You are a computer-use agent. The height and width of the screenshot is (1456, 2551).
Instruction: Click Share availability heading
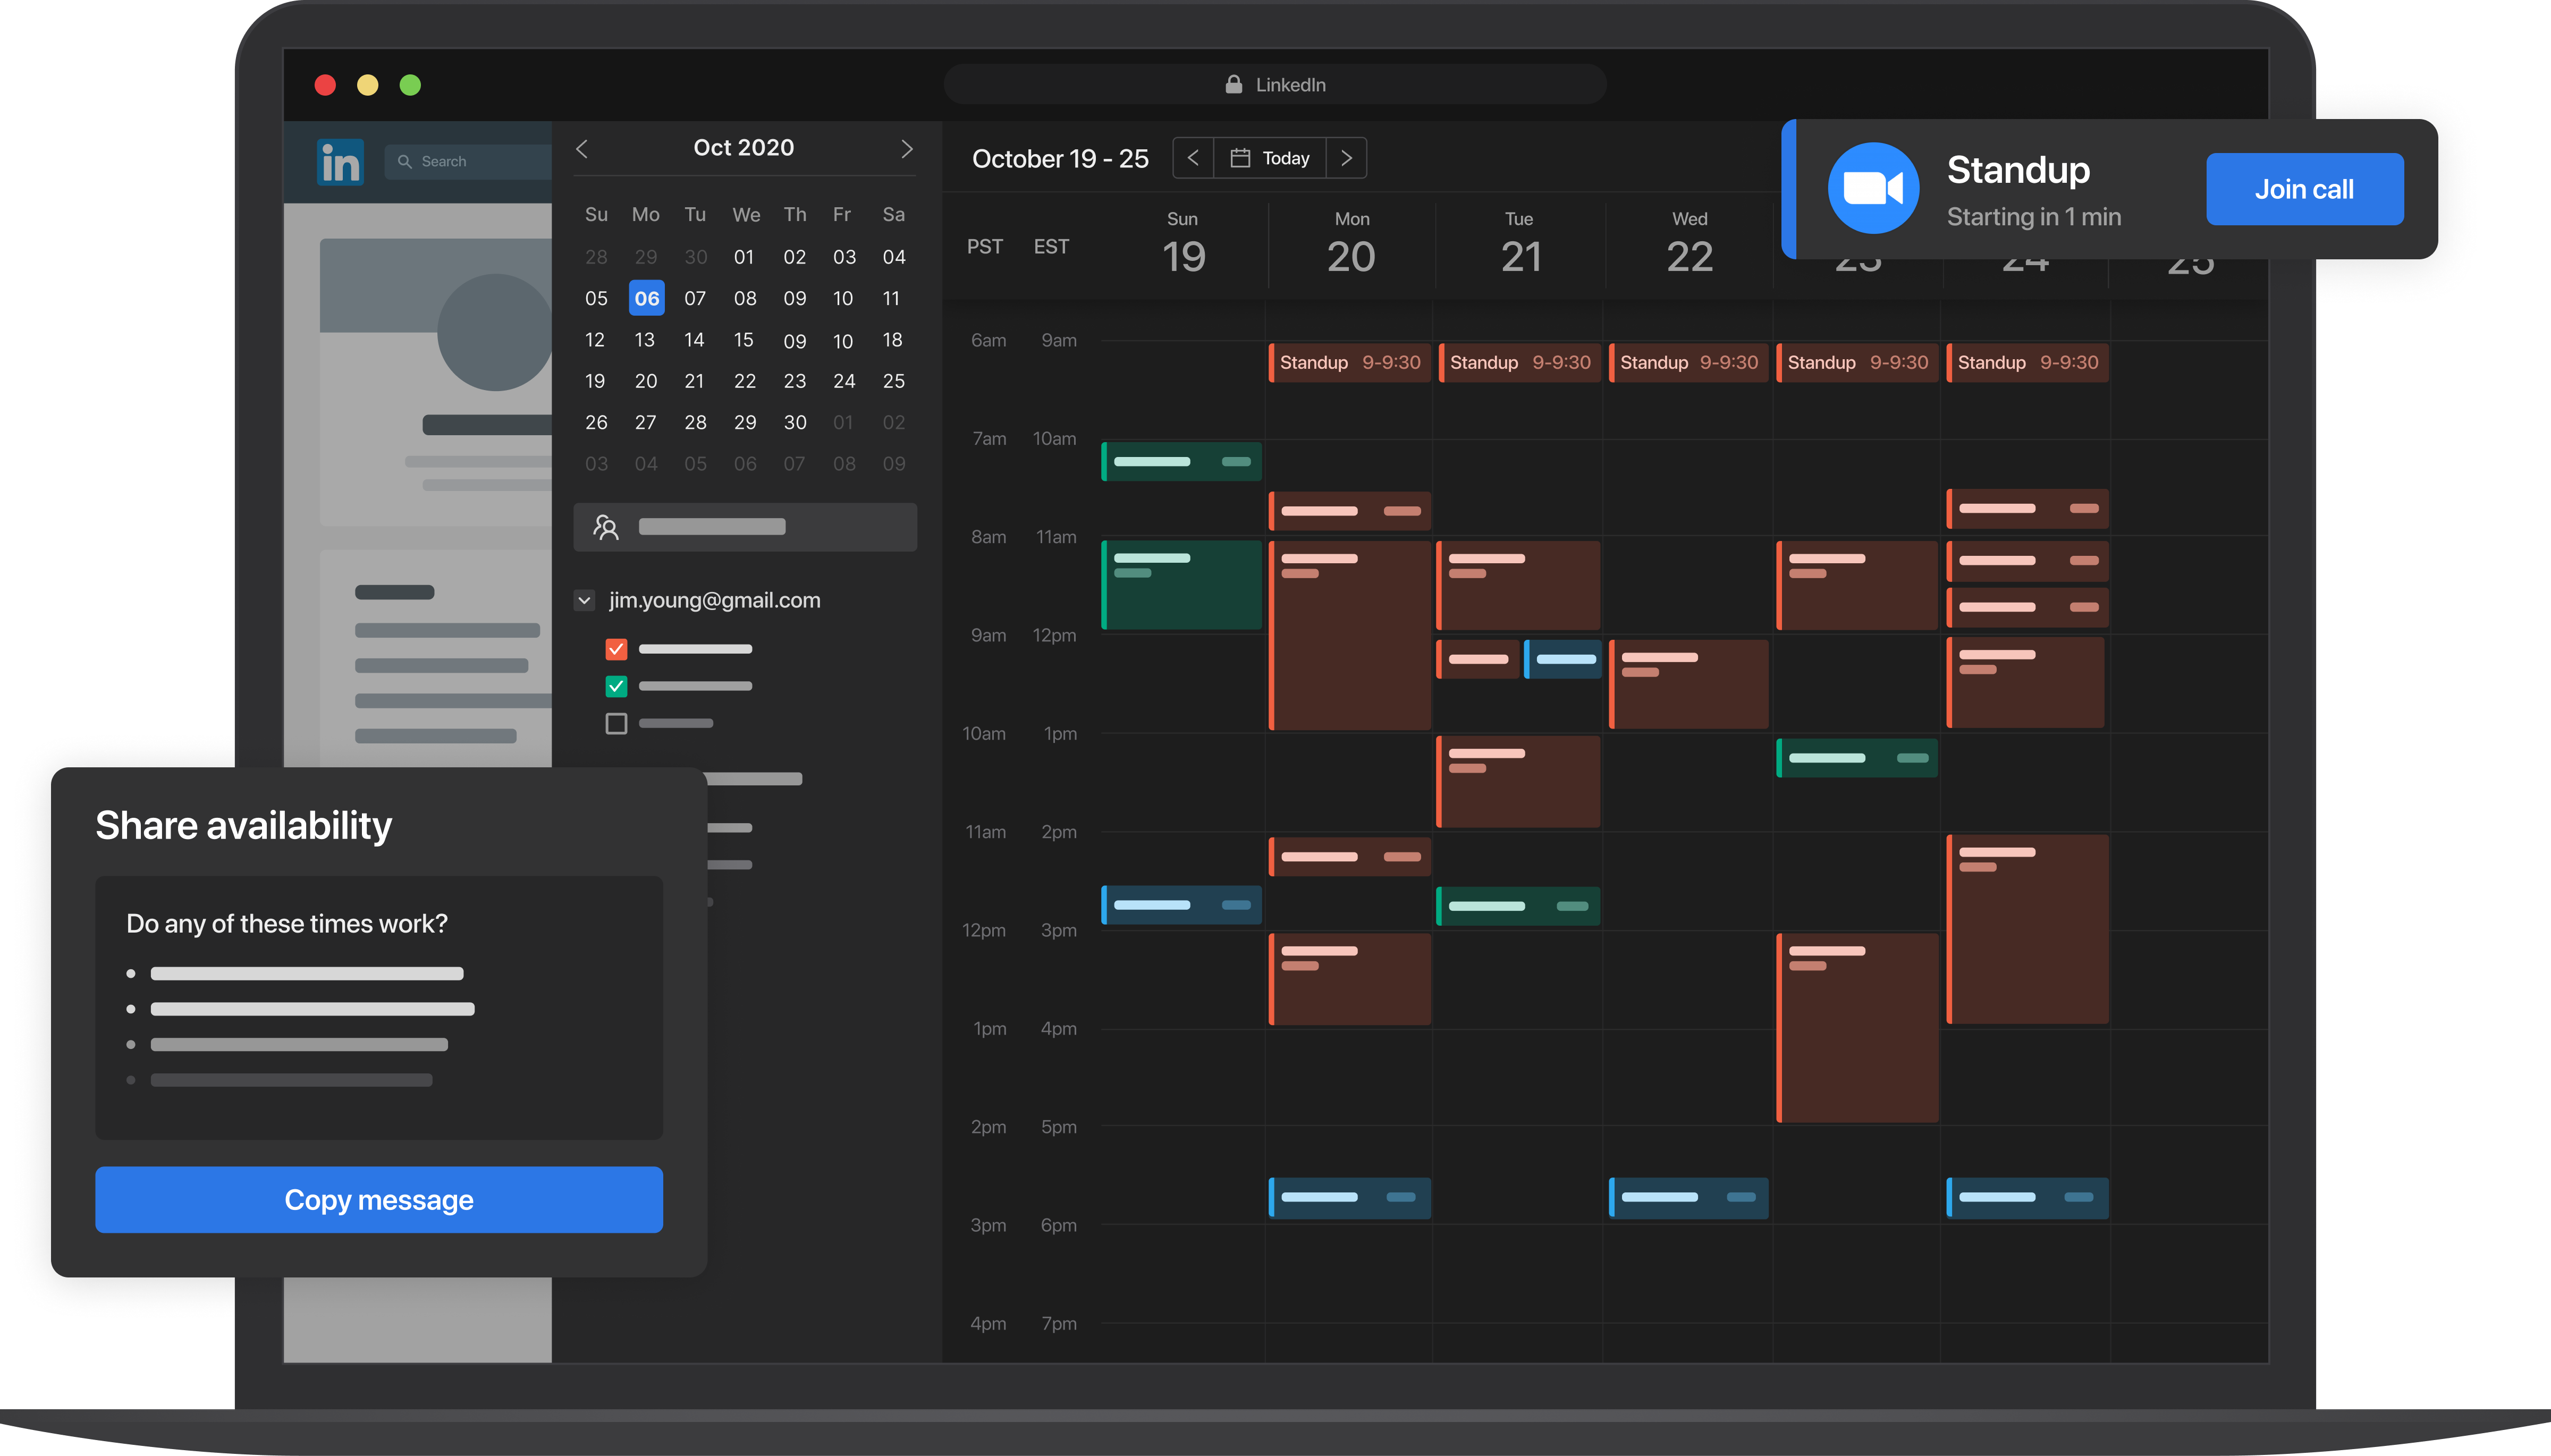click(243, 825)
